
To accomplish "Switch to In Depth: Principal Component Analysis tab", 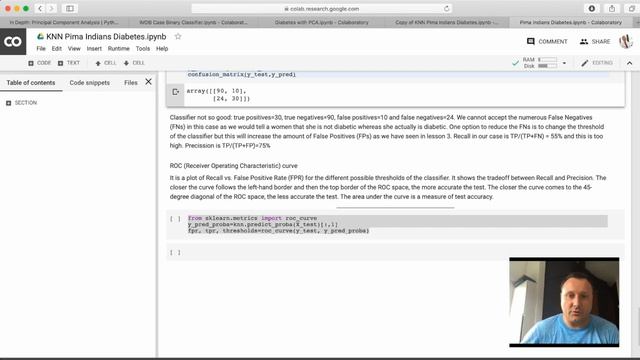I will coord(64,22).
